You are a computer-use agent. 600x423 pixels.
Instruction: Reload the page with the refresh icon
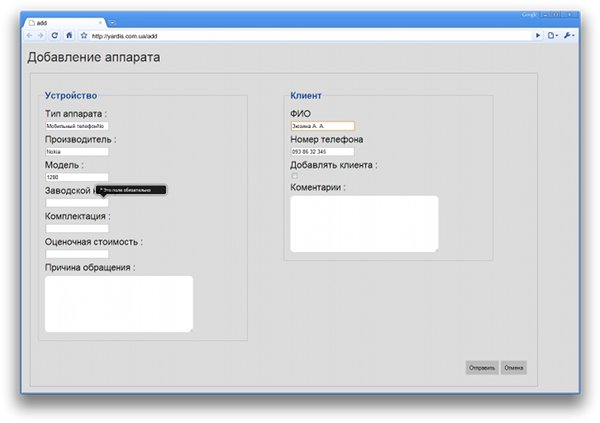(55, 35)
